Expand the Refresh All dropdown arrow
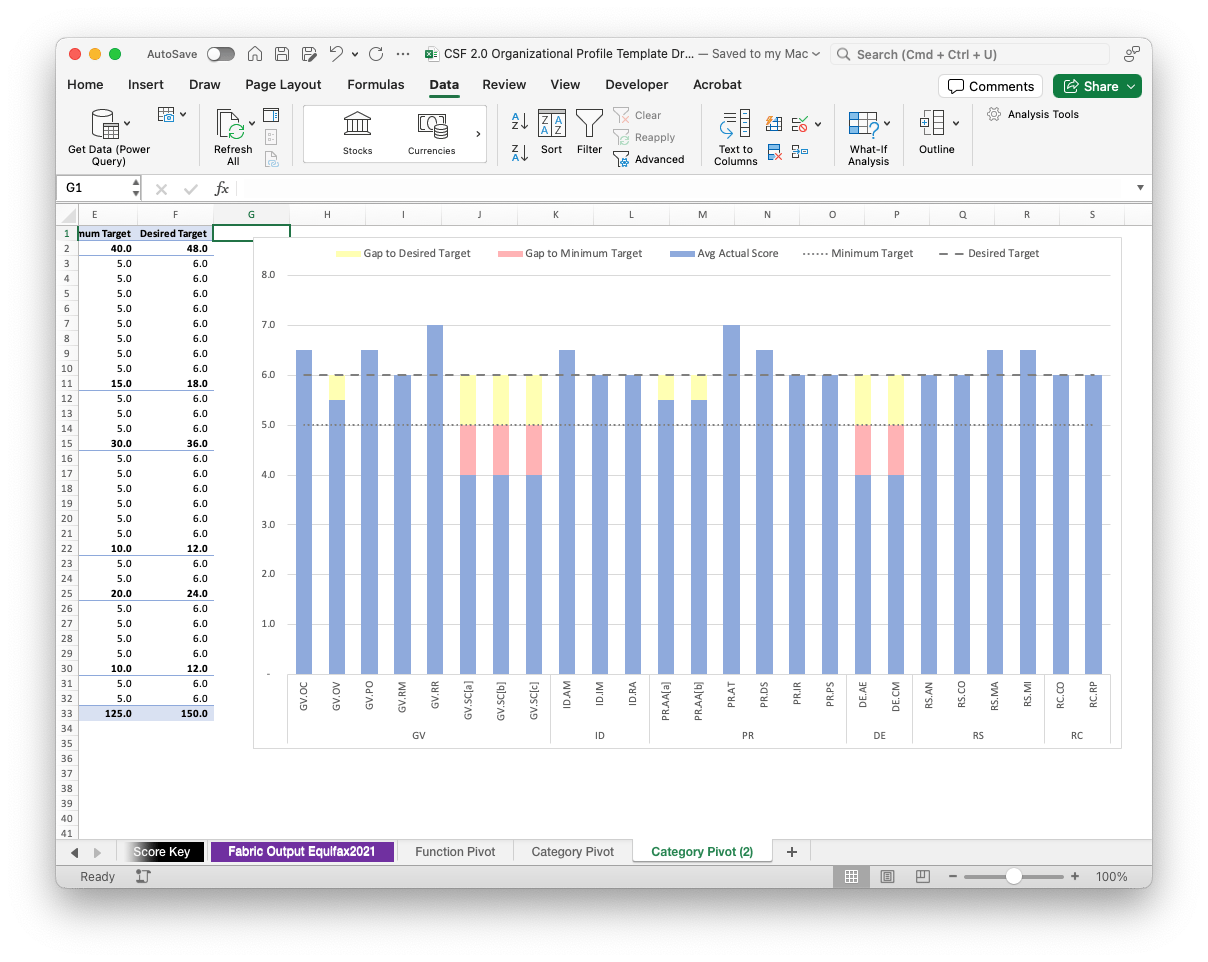Viewport: 1208px width, 962px height. (250, 125)
